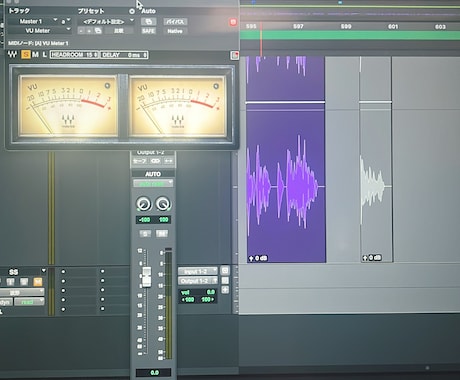Viewport: 460px width, 380px height.
Task: Click the channel volume fader handle
Action: [x=146, y=277]
